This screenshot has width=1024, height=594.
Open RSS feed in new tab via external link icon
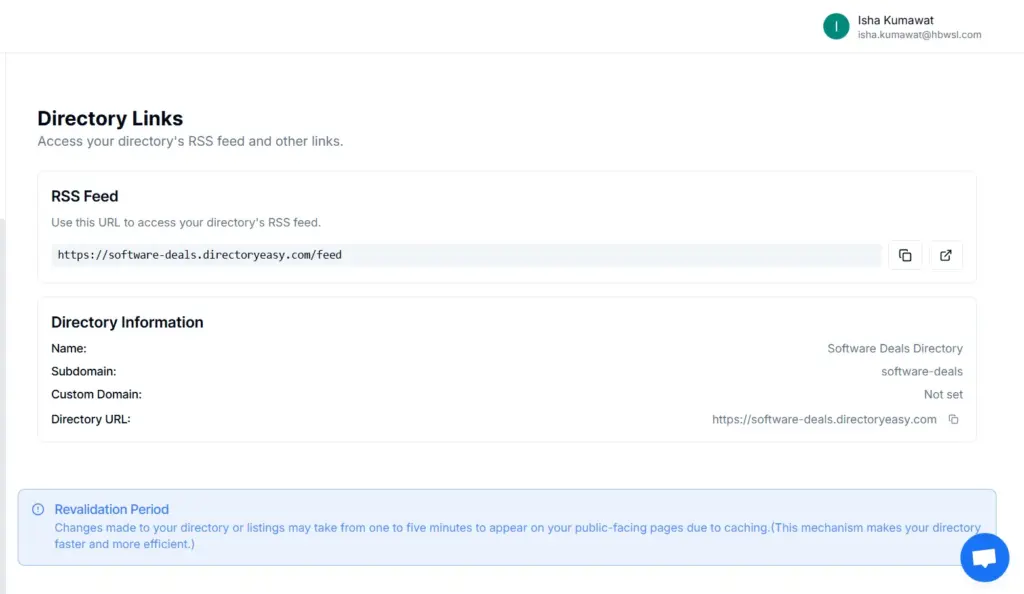click(x=945, y=255)
